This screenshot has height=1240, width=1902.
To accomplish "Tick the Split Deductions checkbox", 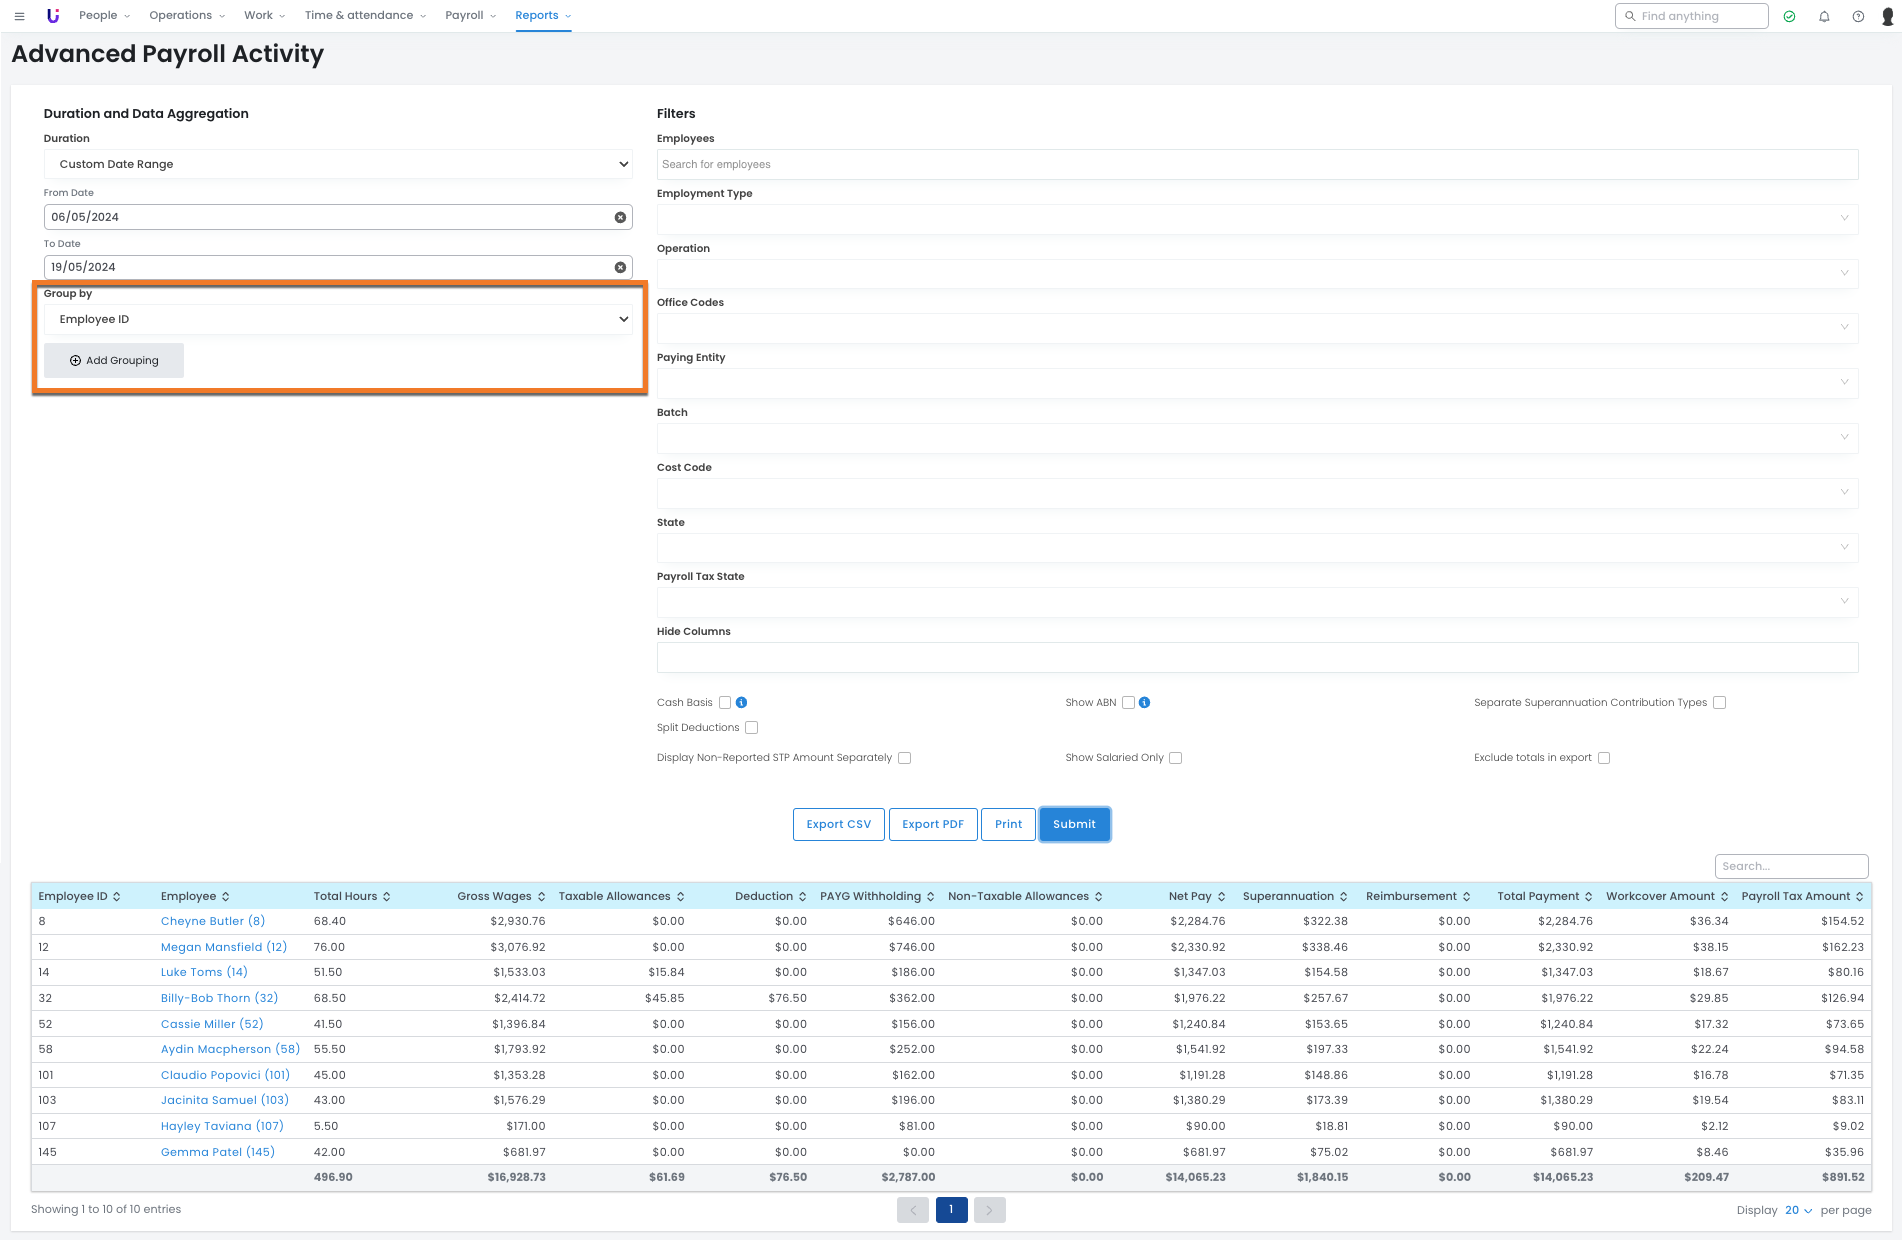I will (x=752, y=728).
